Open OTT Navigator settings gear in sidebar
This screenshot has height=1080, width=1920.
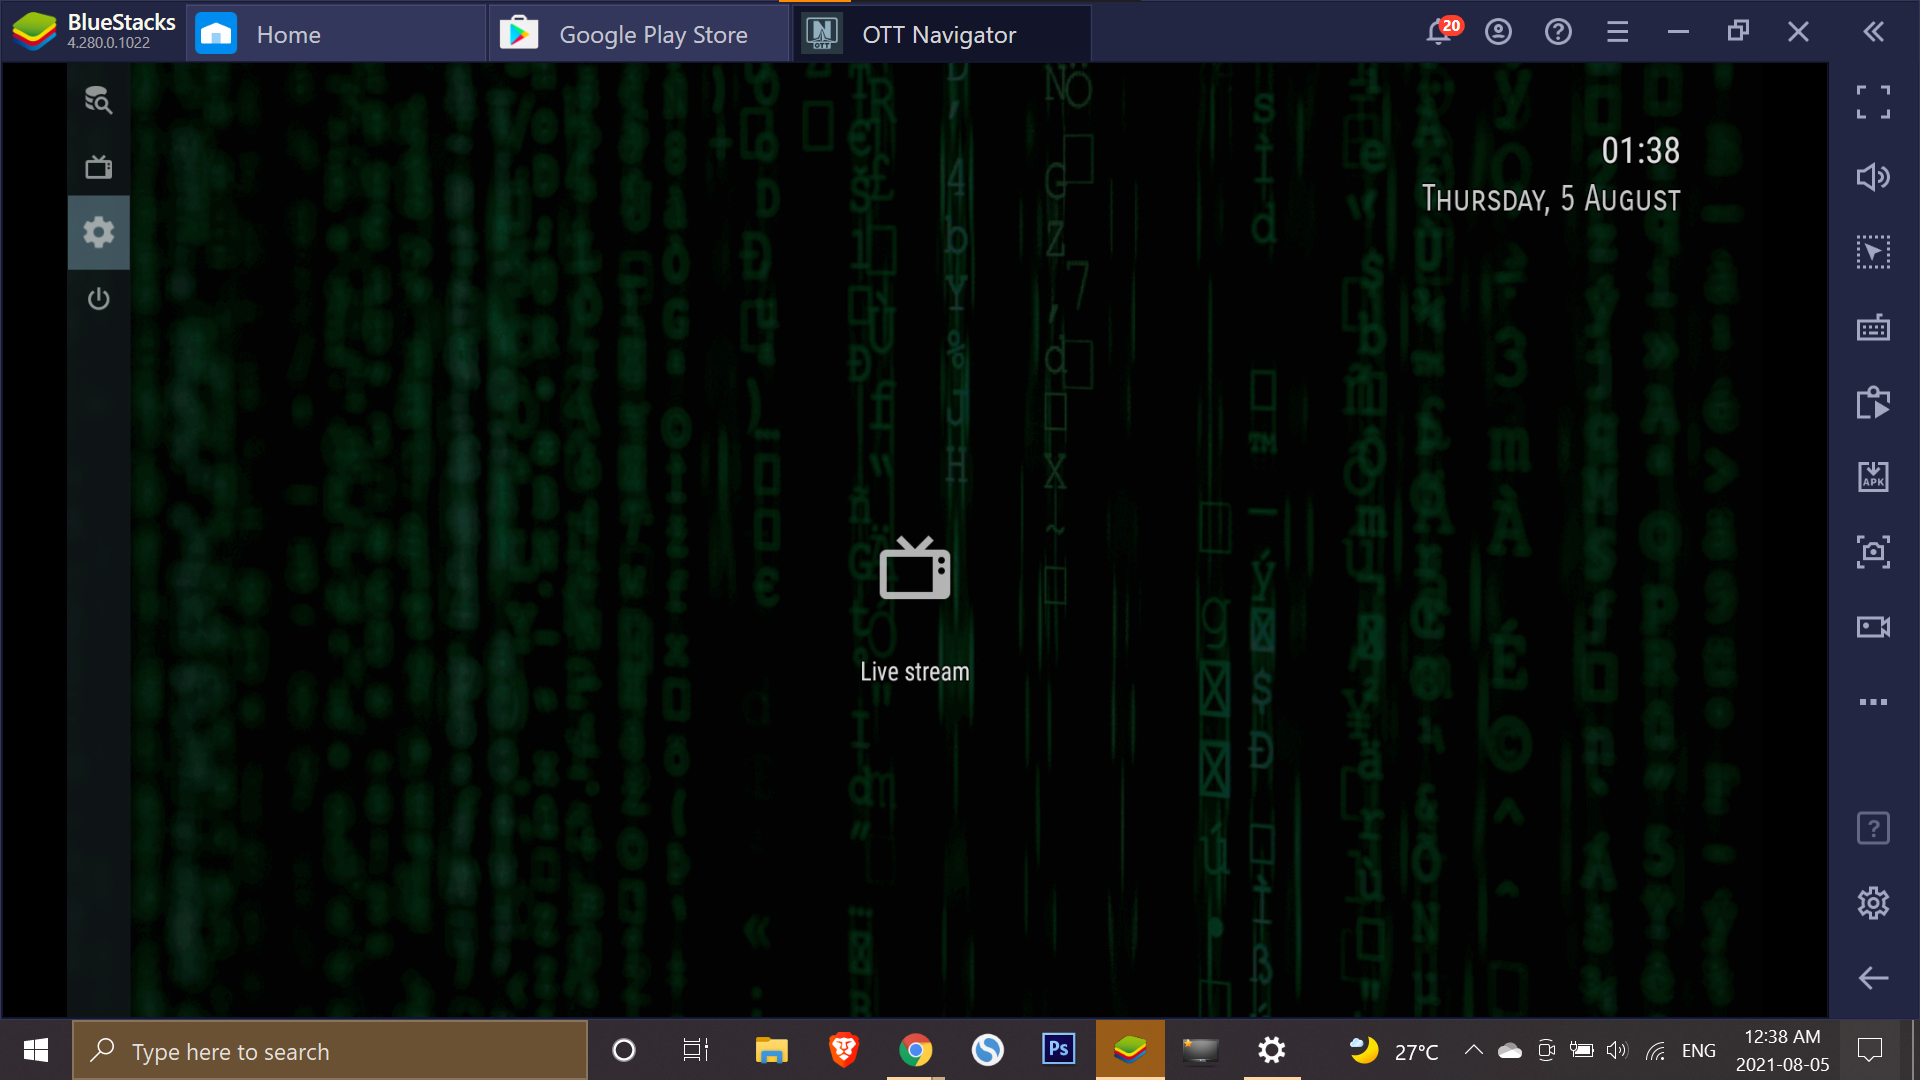click(98, 233)
